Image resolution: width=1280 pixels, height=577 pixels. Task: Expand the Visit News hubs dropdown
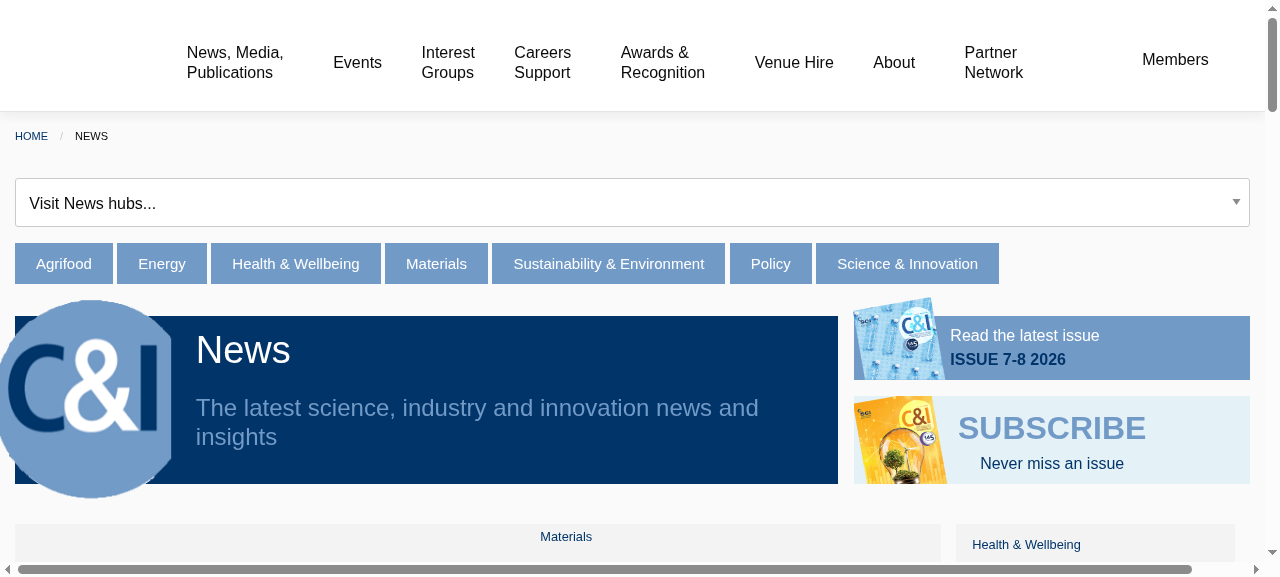[x=632, y=203]
